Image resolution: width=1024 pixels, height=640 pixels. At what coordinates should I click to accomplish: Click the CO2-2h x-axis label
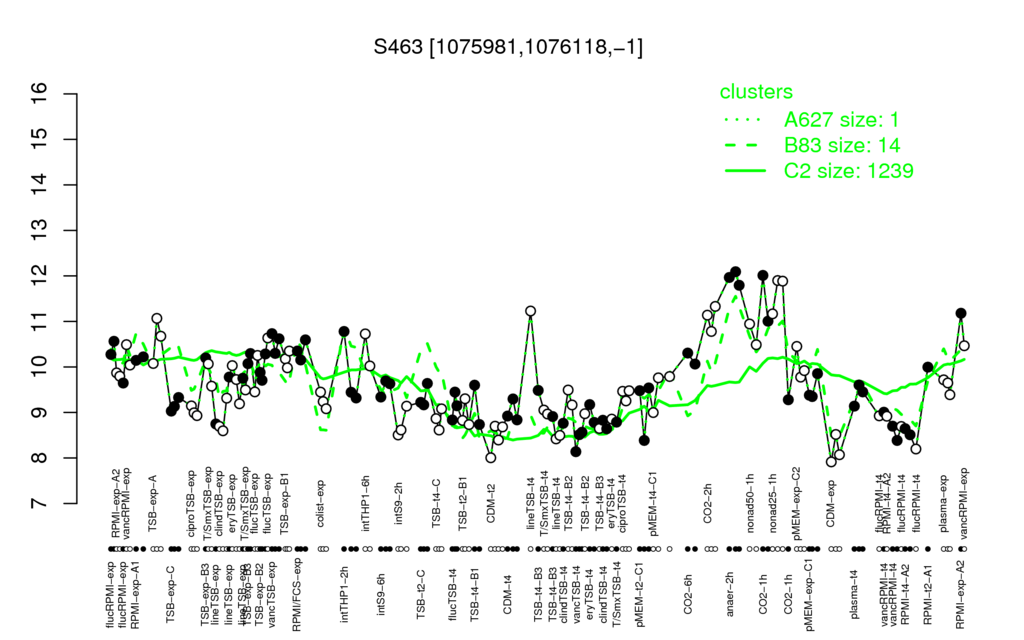pos(707,502)
